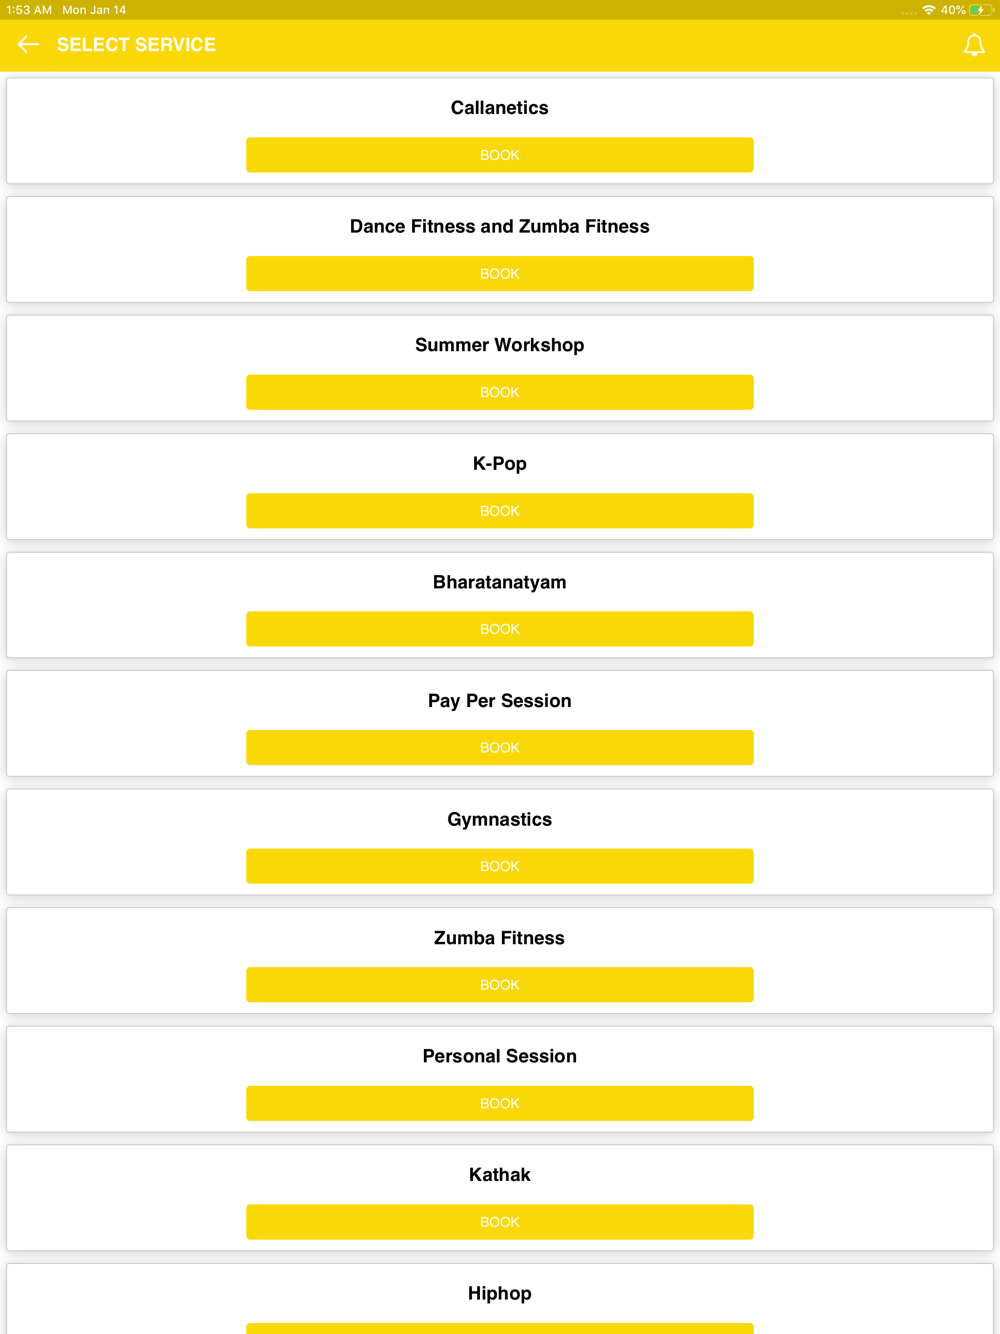Tap the back arrow icon
The image size is (1000, 1334).
coord(28,45)
